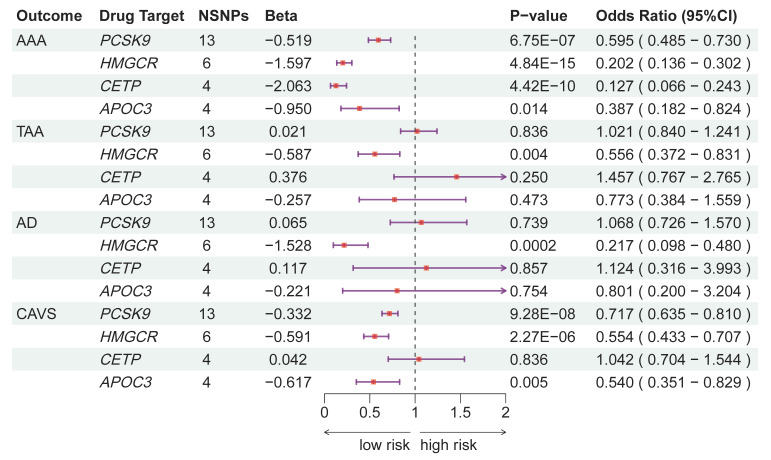Click the Drug Target column header
The height and width of the screenshot is (460, 771).
pos(140,18)
